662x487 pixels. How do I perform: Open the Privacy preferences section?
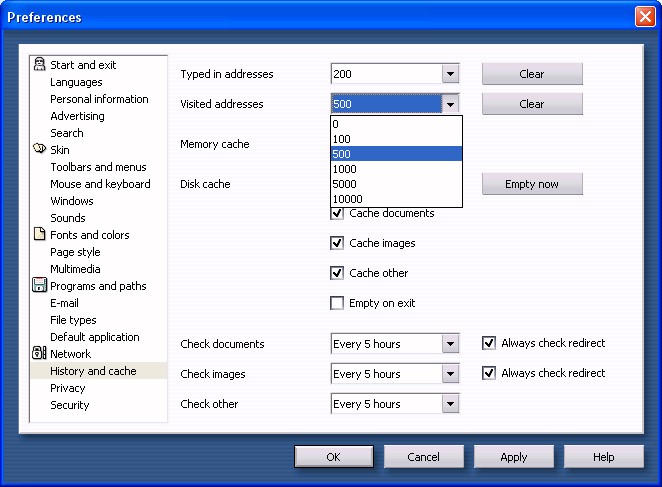68,388
